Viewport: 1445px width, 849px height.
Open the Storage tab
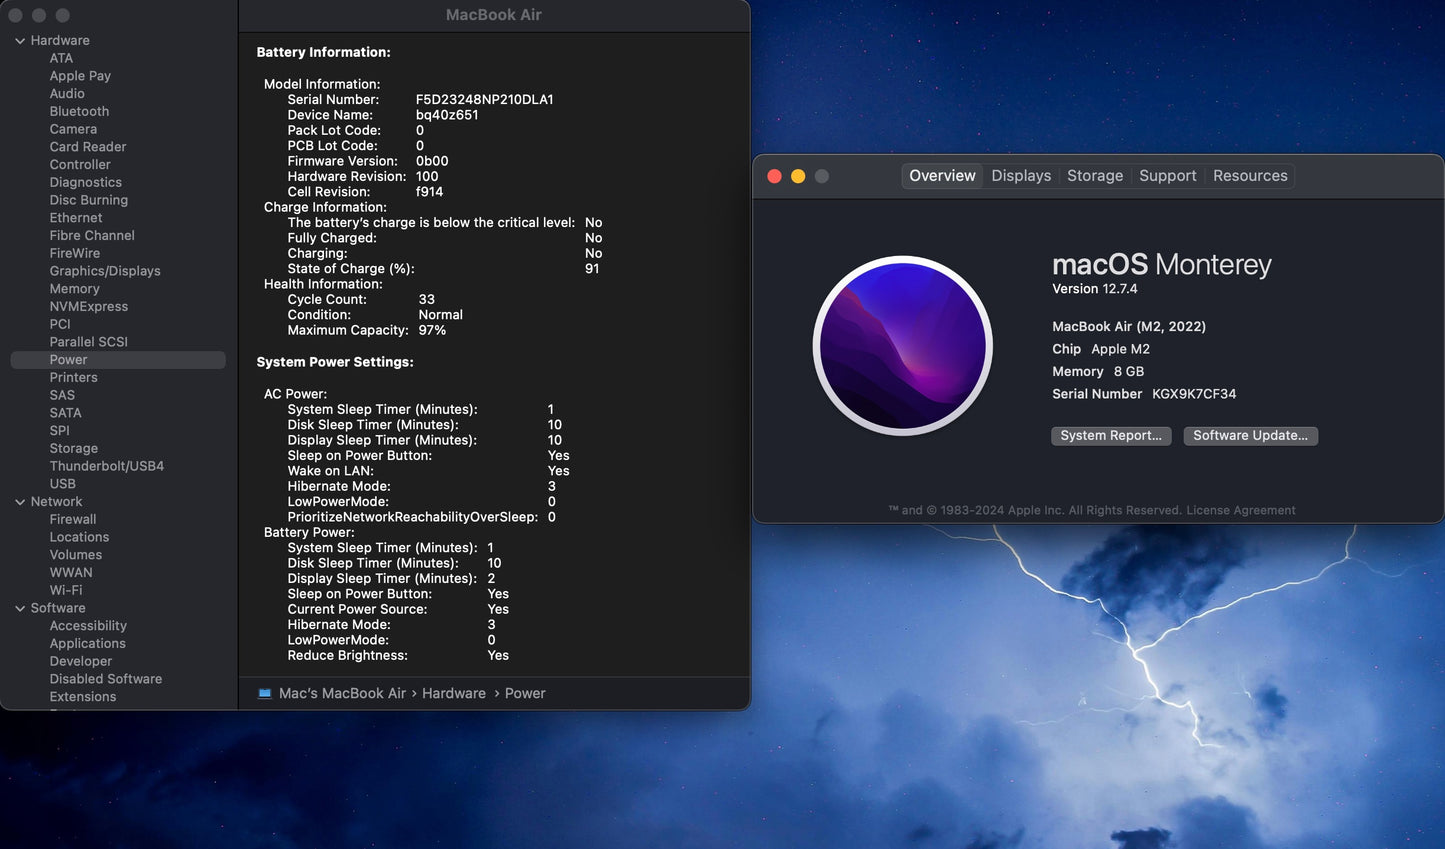(x=1094, y=176)
